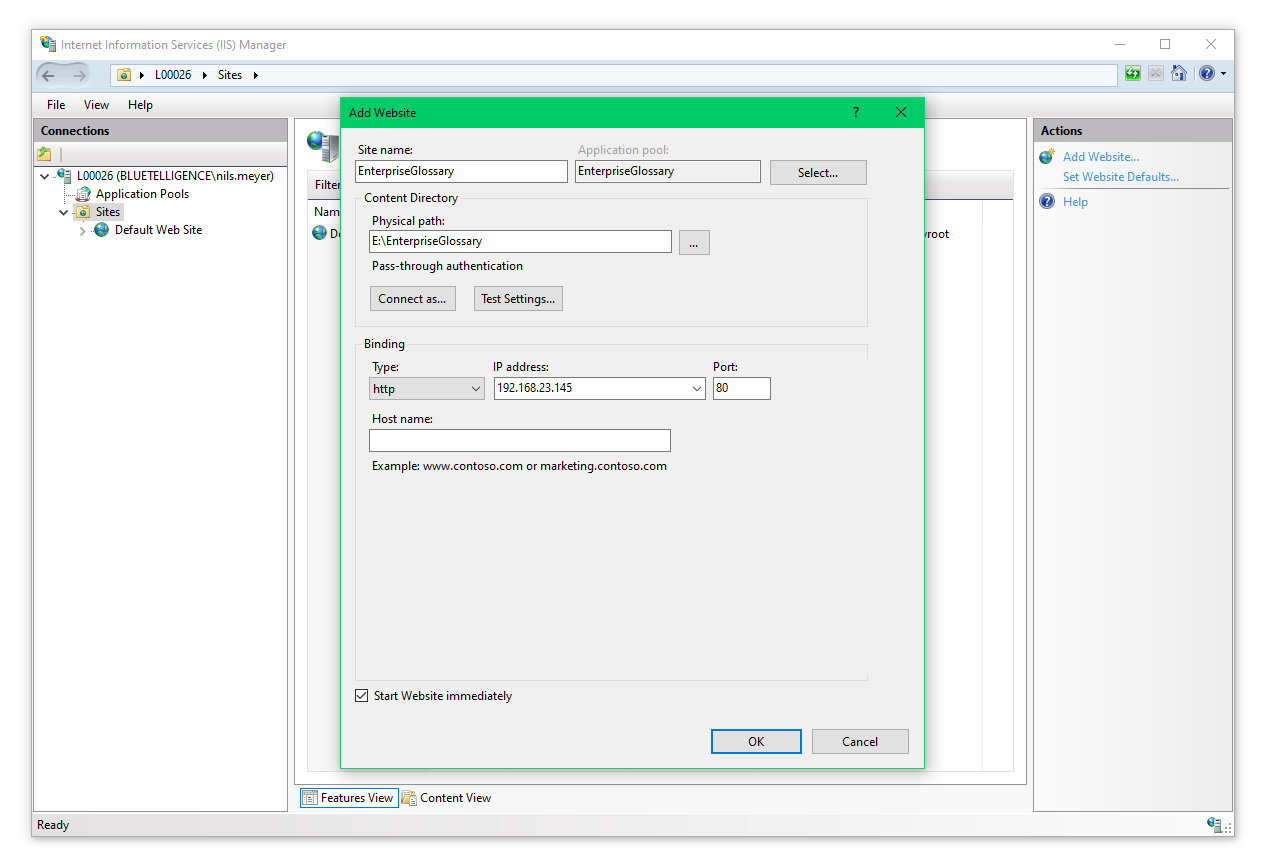Open the binding Type dropdown
Image resolution: width=1265 pixels, height=865 pixels.
(427, 389)
